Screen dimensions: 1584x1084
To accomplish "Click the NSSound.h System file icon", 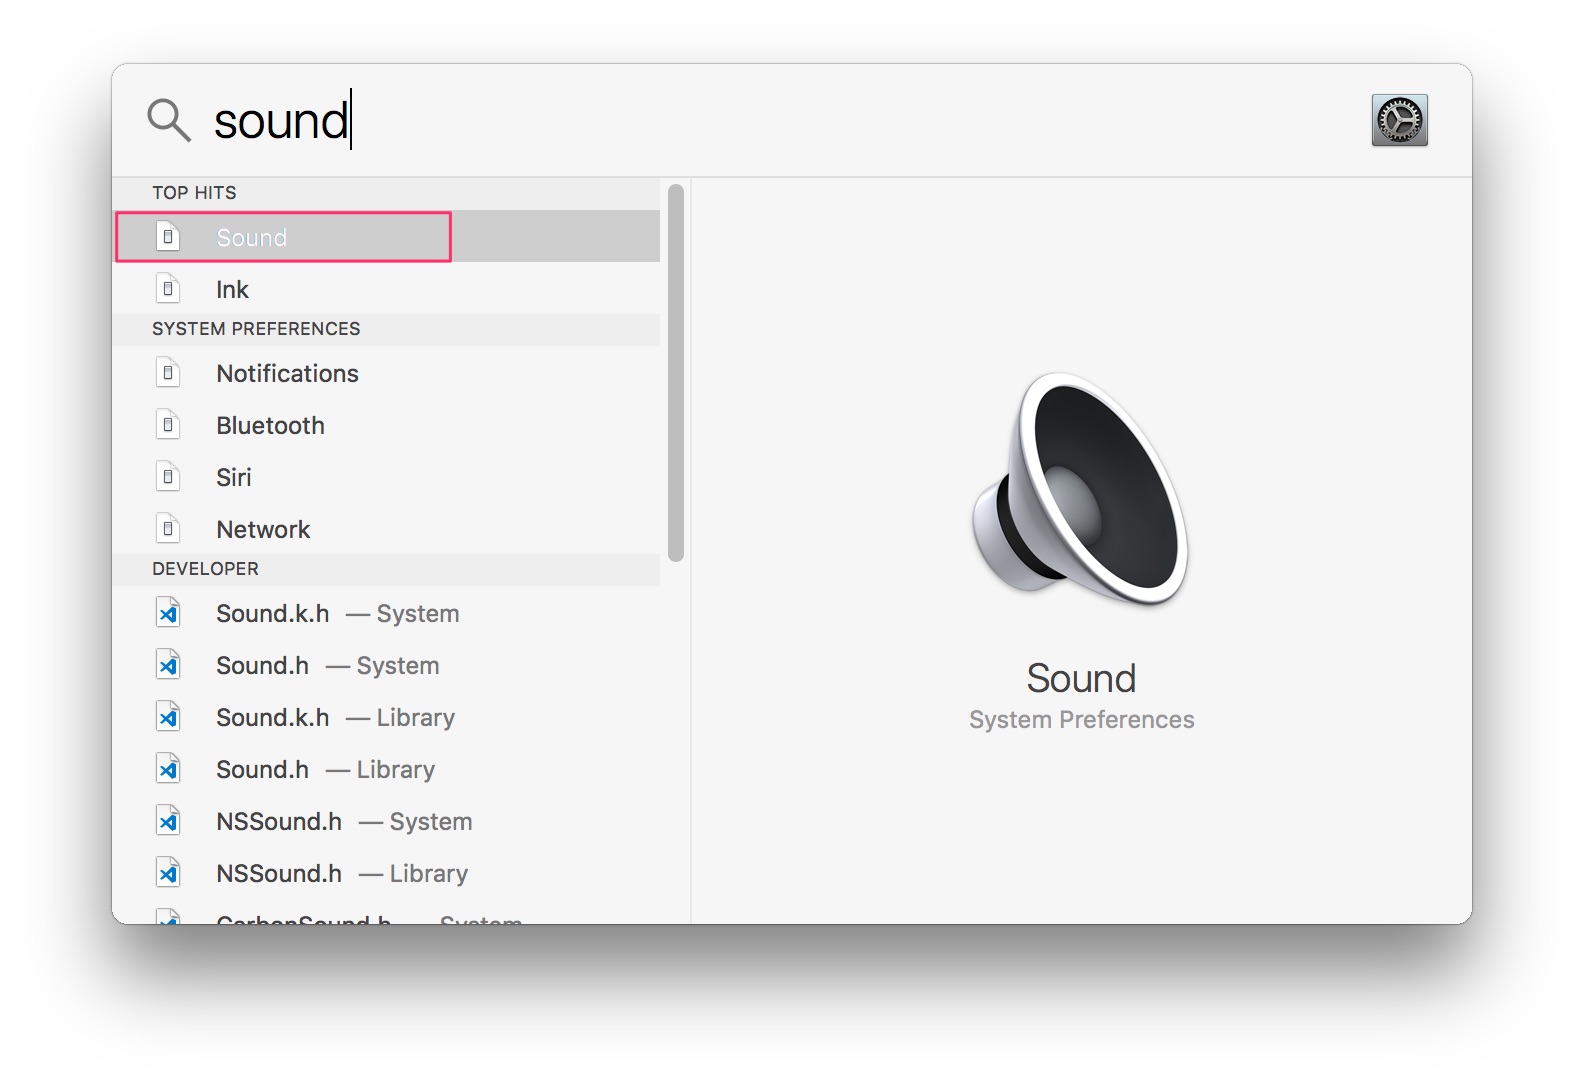I will coord(168,821).
